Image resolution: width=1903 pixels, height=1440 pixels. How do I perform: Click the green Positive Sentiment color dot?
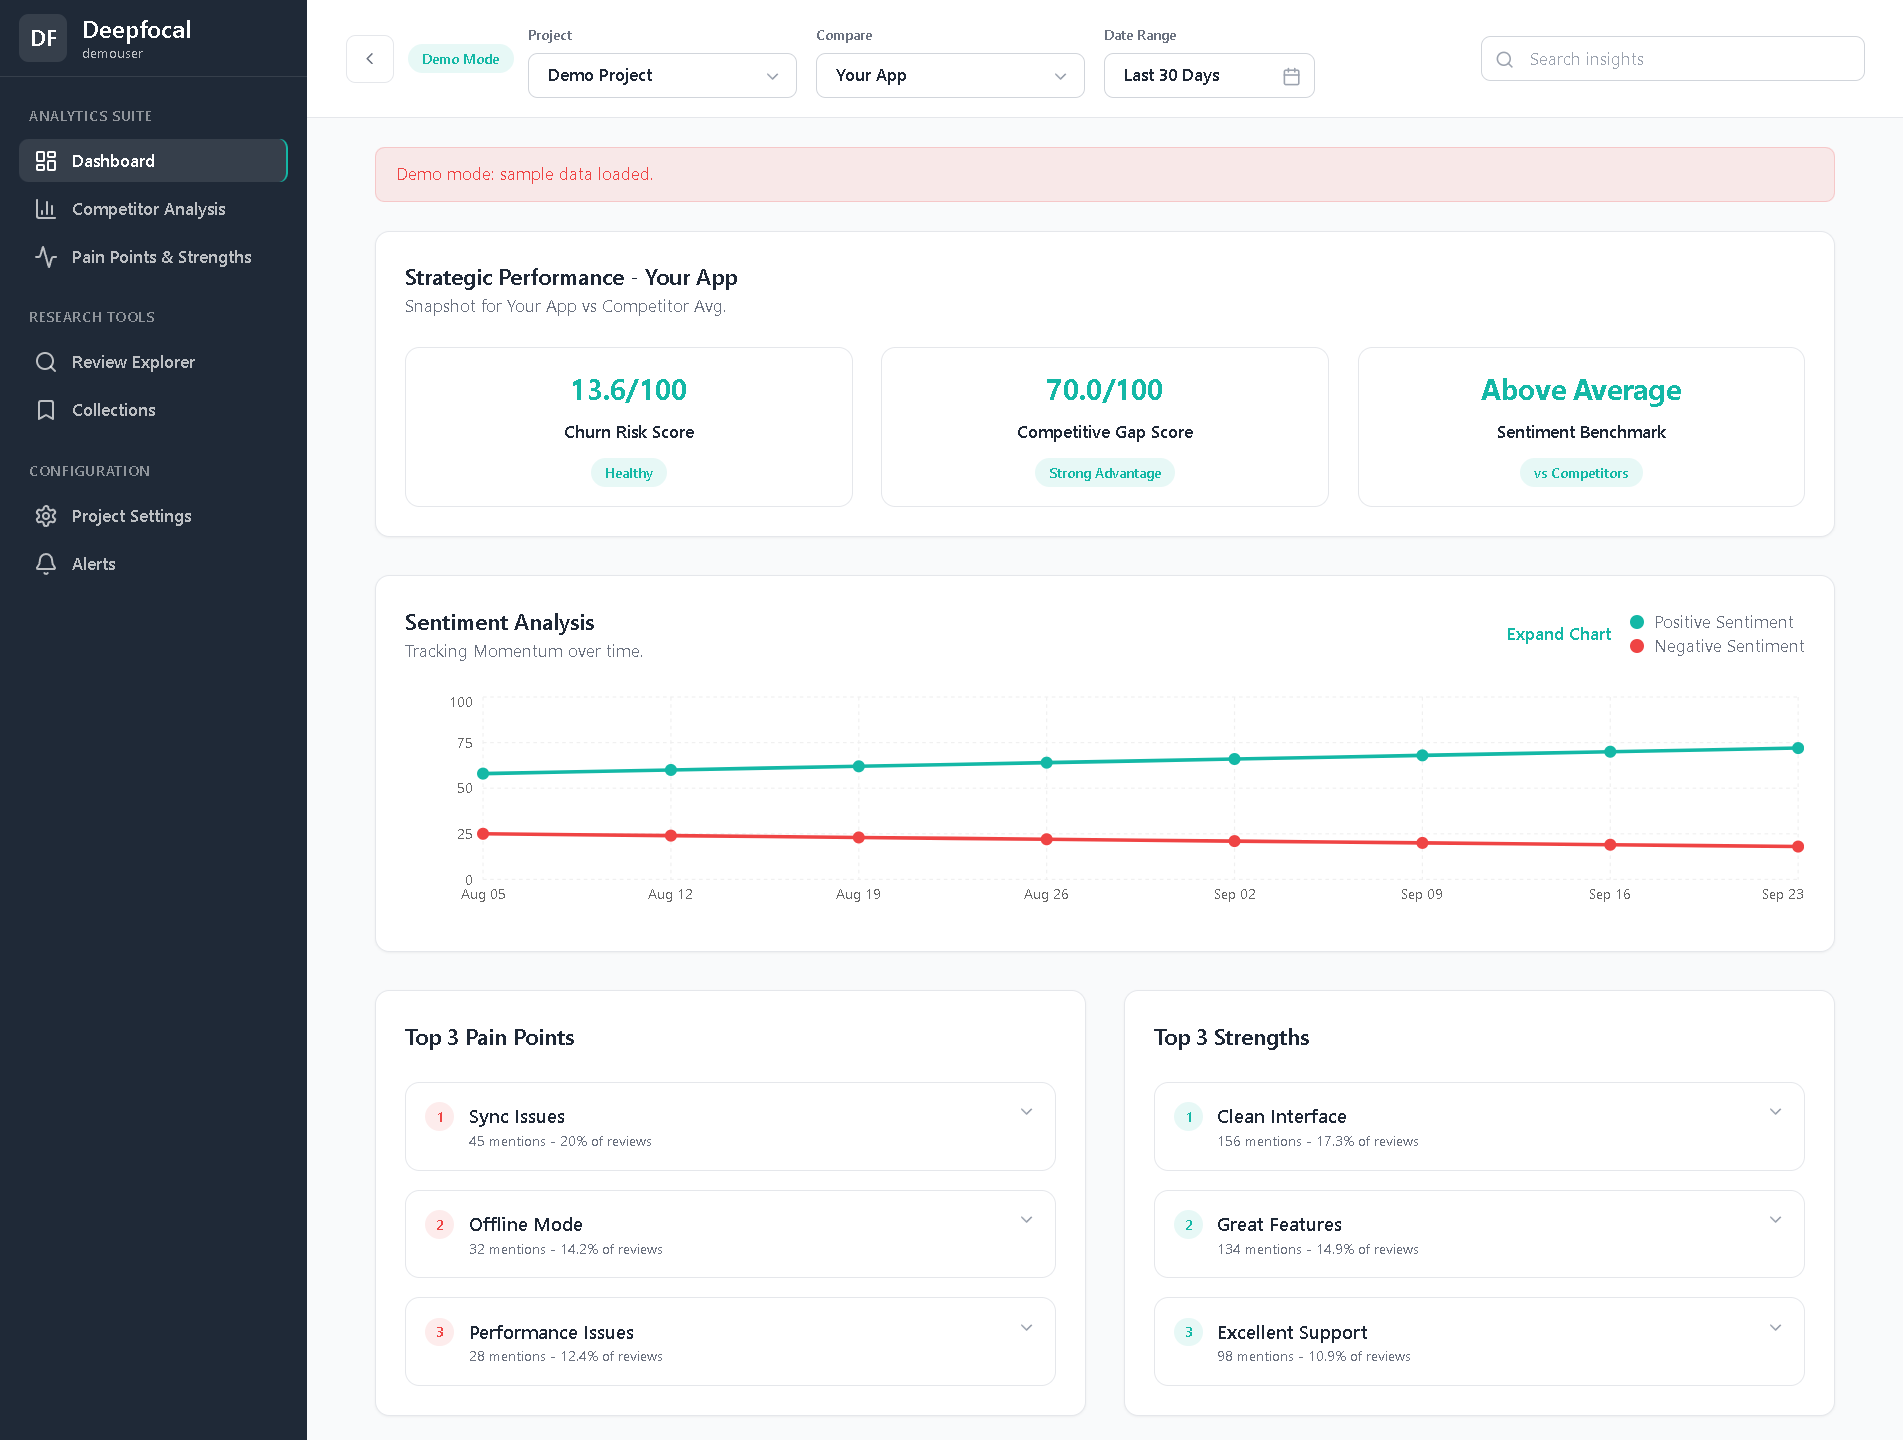pyautogui.click(x=1636, y=621)
